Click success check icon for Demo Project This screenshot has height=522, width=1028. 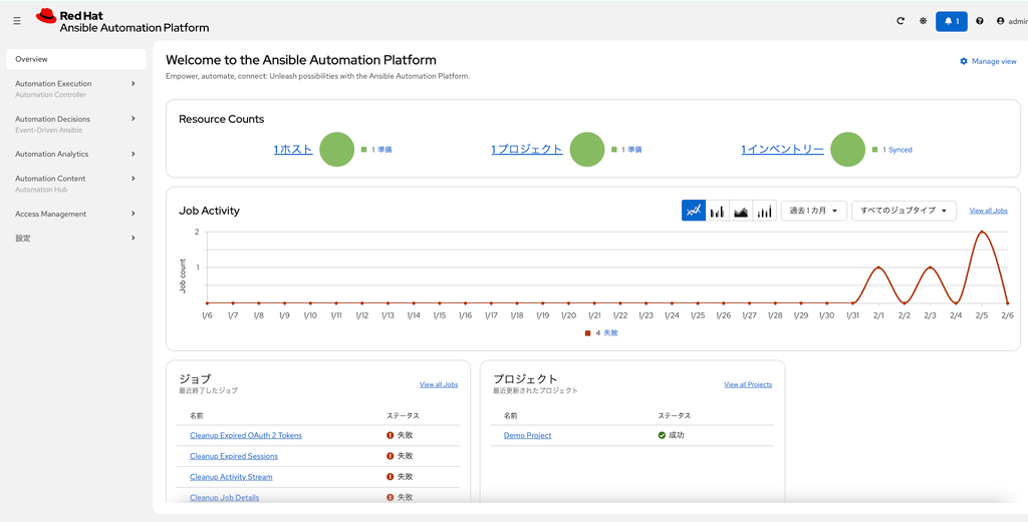click(x=662, y=435)
